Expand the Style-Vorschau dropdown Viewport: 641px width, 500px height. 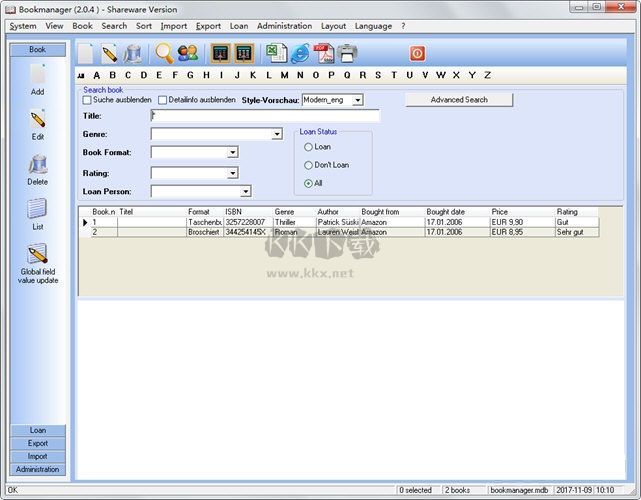pyautogui.click(x=357, y=100)
